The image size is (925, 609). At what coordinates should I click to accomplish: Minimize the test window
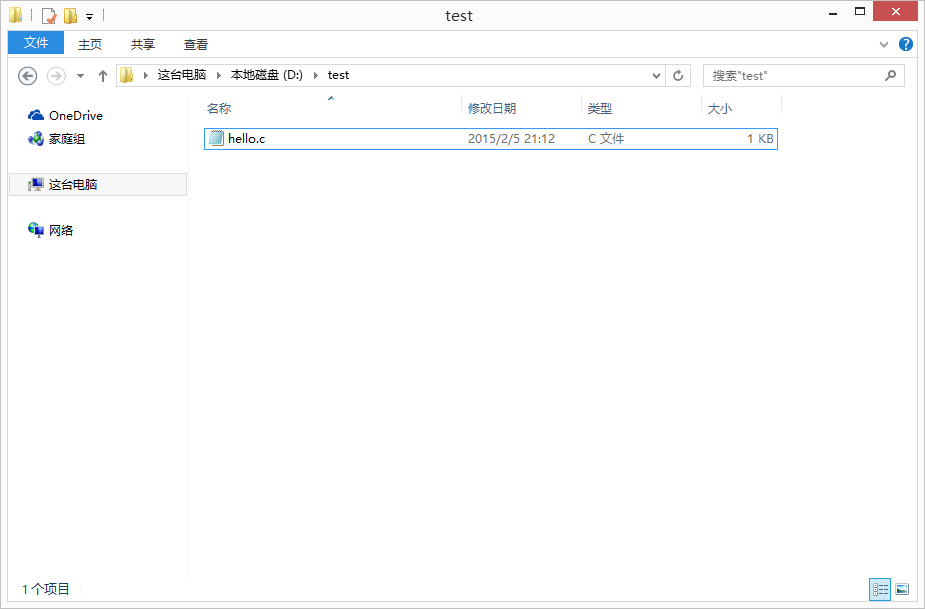[833, 13]
